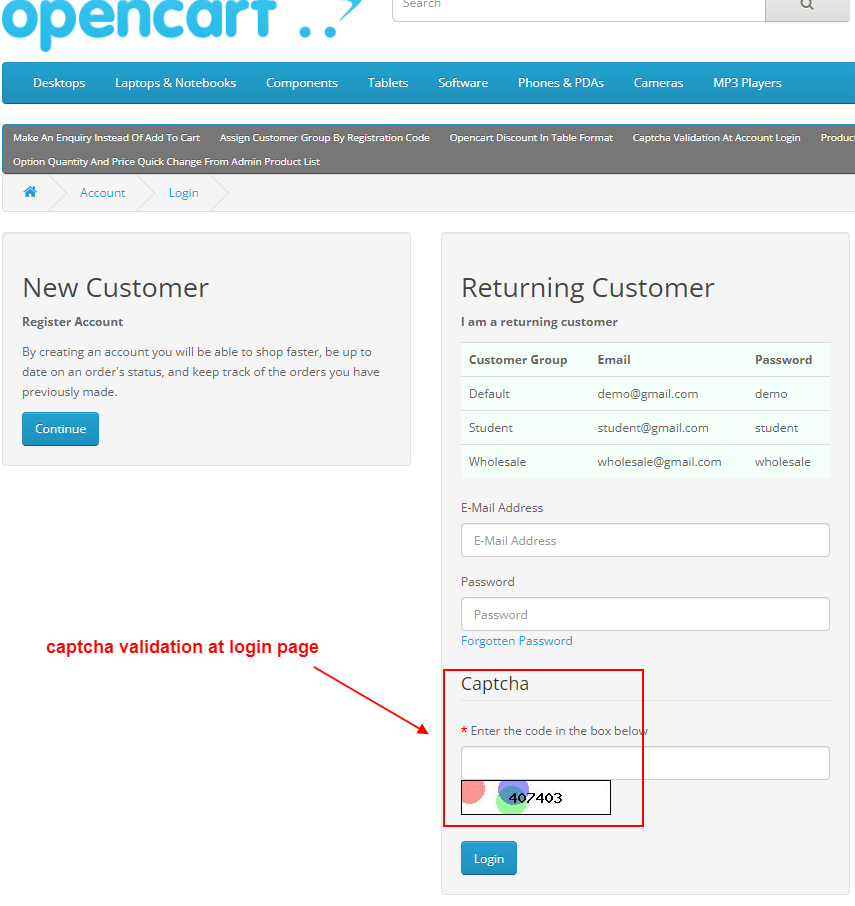Image resolution: width=855 pixels, height=906 pixels.
Task: Click into the E-Mail Address field
Action: click(x=644, y=540)
